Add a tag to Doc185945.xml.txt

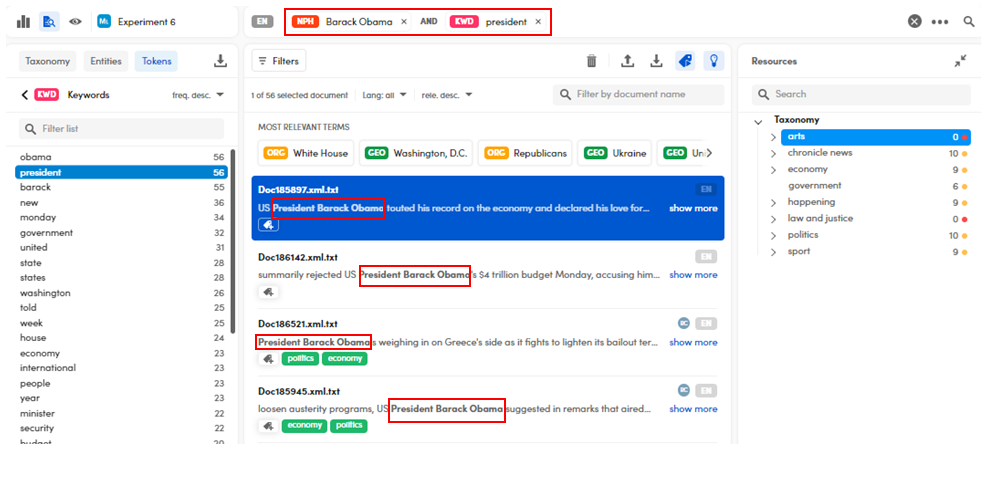[x=268, y=426]
